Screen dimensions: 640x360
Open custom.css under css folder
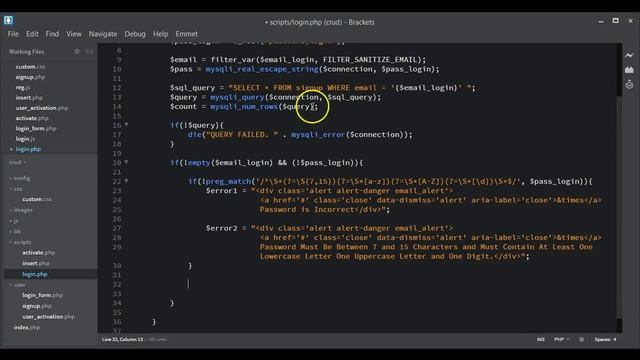(x=37, y=199)
